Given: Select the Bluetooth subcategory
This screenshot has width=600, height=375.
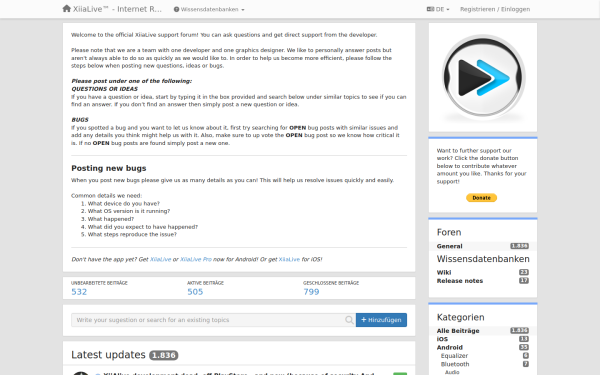Looking at the screenshot, I should coord(455,364).
